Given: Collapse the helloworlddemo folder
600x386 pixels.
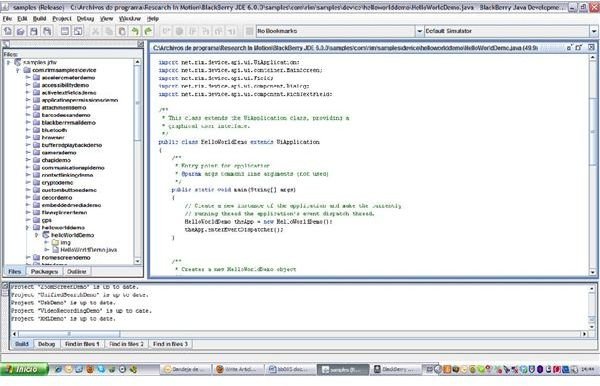Looking at the screenshot, I should click(x=28, y=228).
